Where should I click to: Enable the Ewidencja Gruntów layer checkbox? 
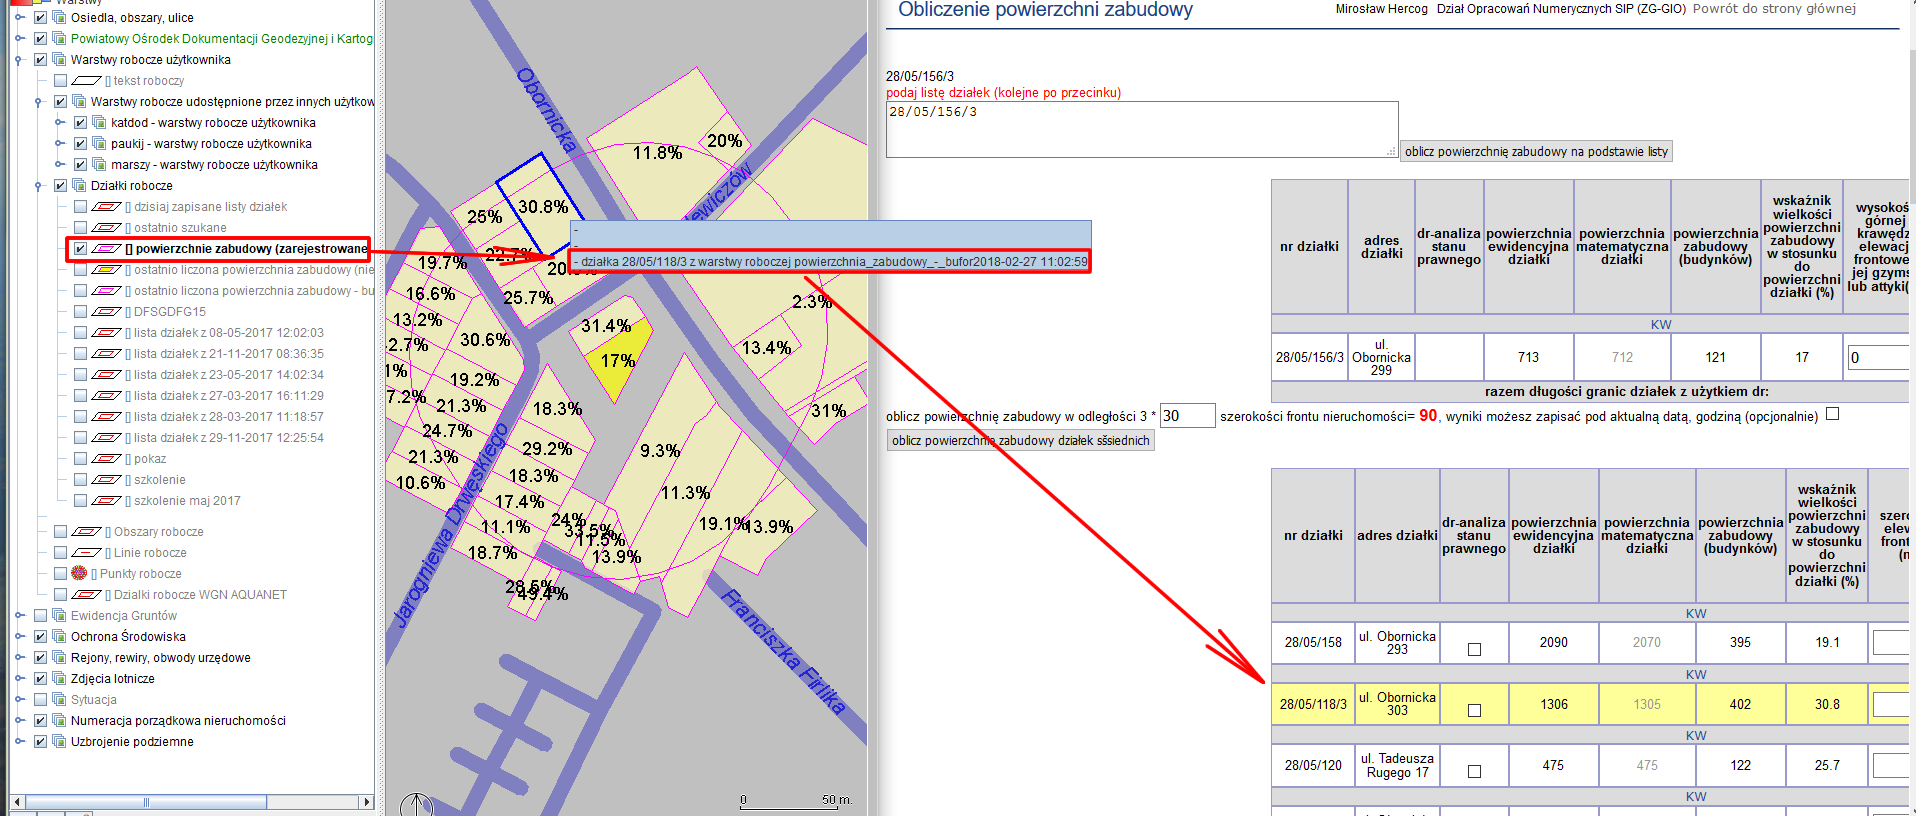pos(41,616)
